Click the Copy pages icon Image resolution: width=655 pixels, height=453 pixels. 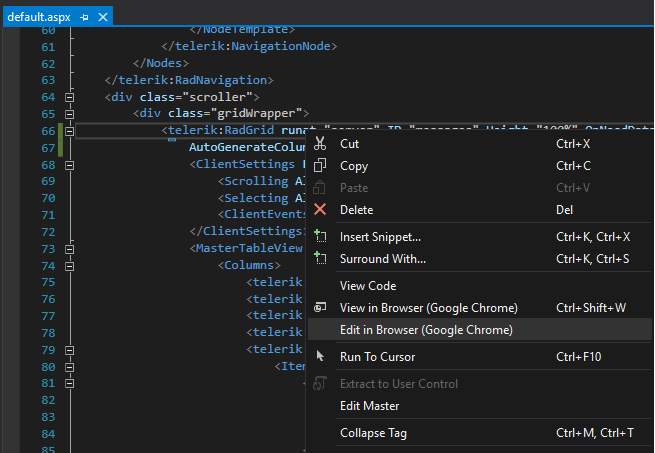(320, 165)
